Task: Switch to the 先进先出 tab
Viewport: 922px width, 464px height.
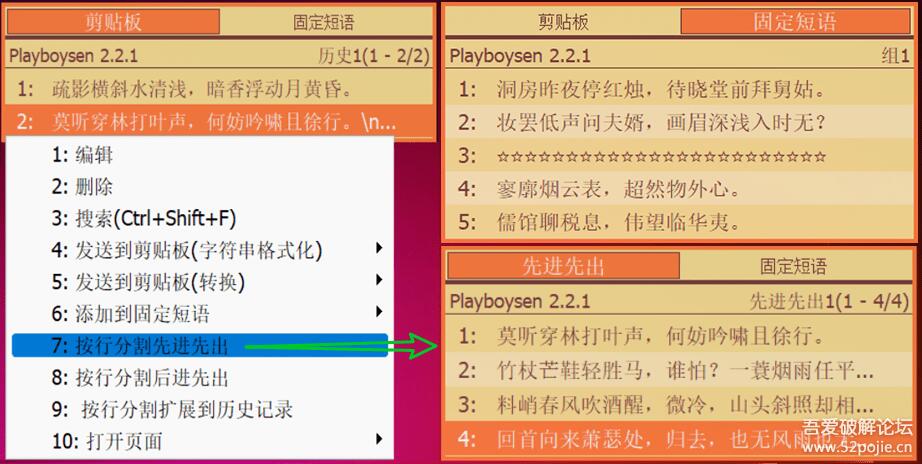Action: (x=563, y=267)
